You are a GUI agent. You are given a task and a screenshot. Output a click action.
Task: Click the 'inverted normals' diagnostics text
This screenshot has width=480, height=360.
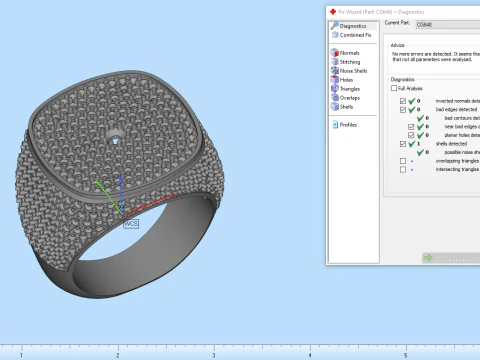pyautogui.click(x=458, y=101)
